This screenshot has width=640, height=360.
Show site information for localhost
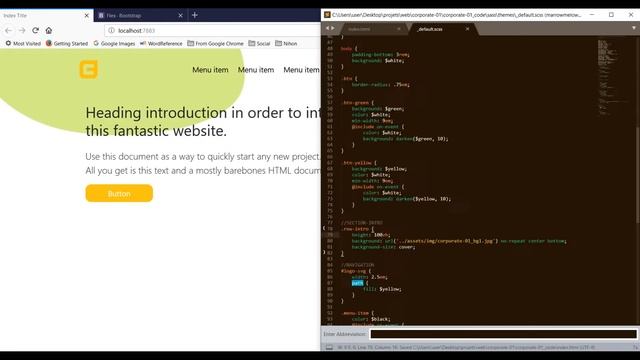point(111,31)
